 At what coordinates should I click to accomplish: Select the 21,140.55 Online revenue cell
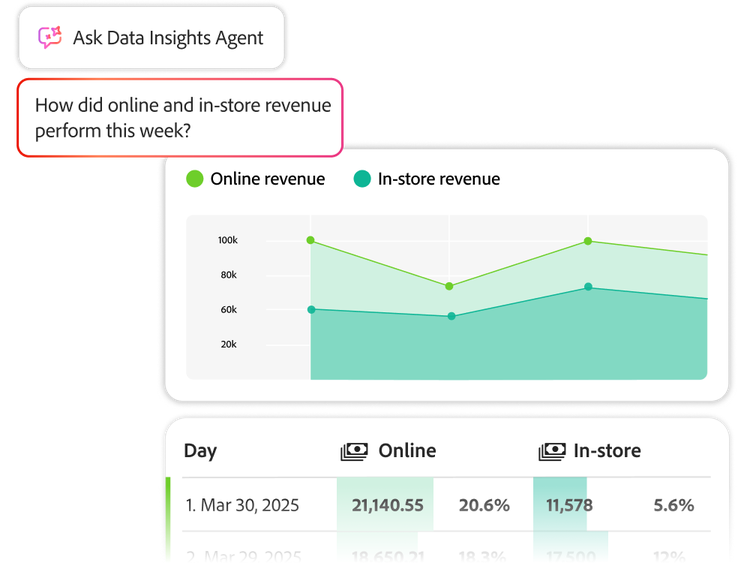pos(385,505)
